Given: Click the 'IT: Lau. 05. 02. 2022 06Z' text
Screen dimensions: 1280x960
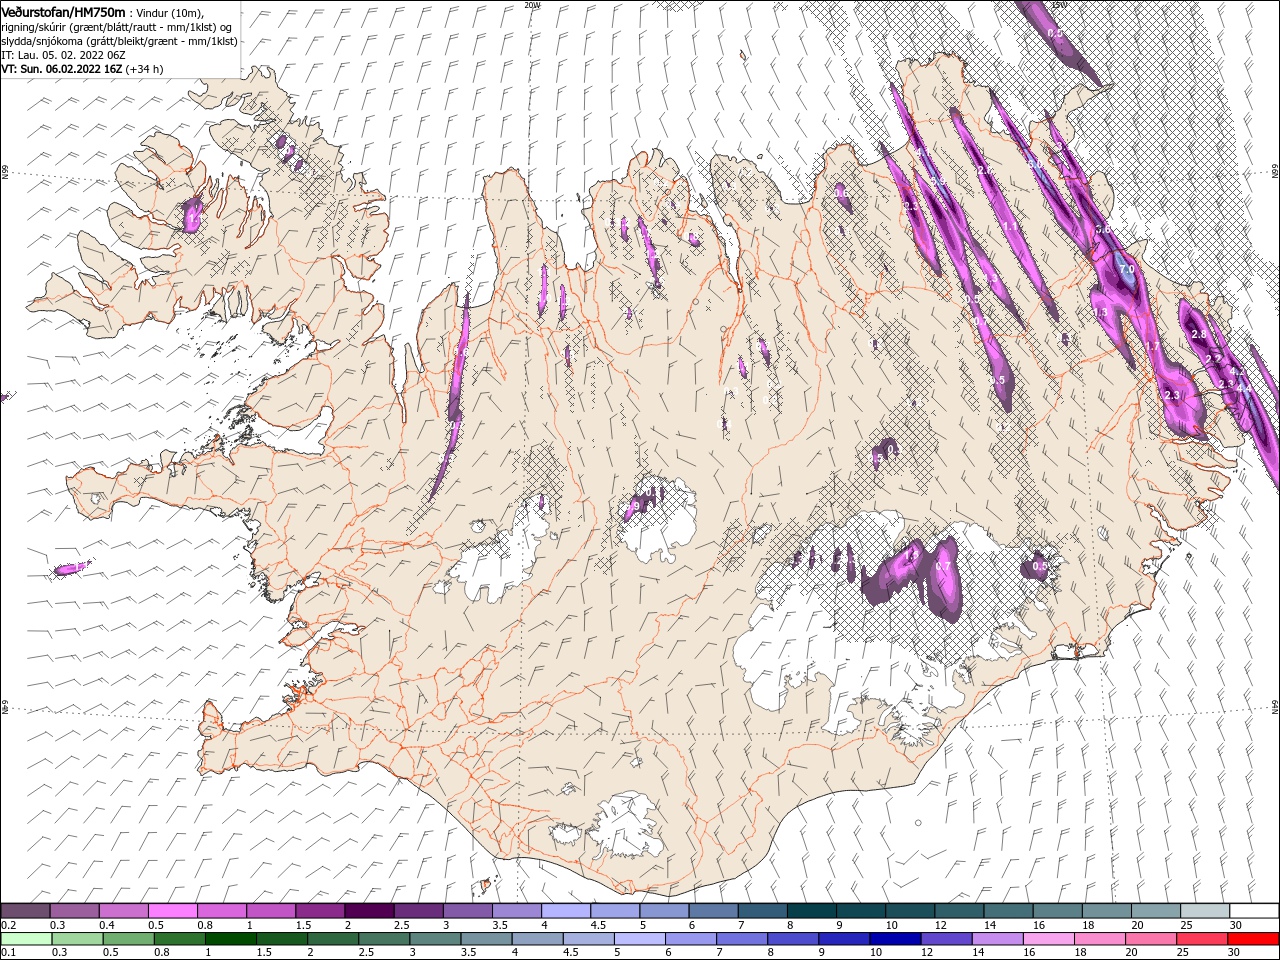Looking at the screenshot, I should point(62,55).
